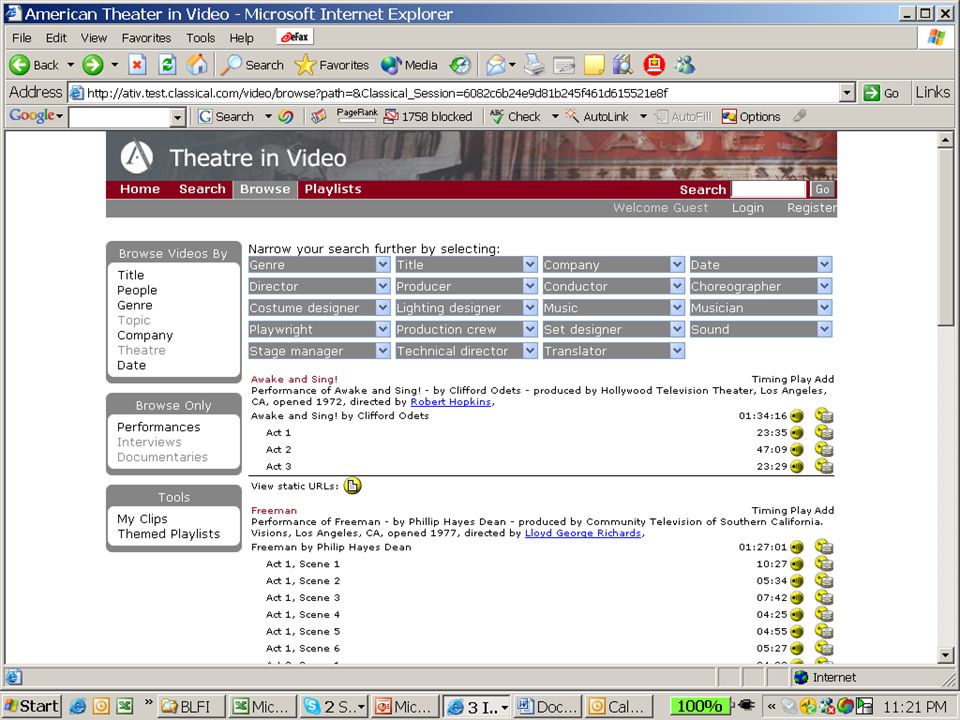Click the eFax toolbar button
960x720 pixels.
coord(295,37)
